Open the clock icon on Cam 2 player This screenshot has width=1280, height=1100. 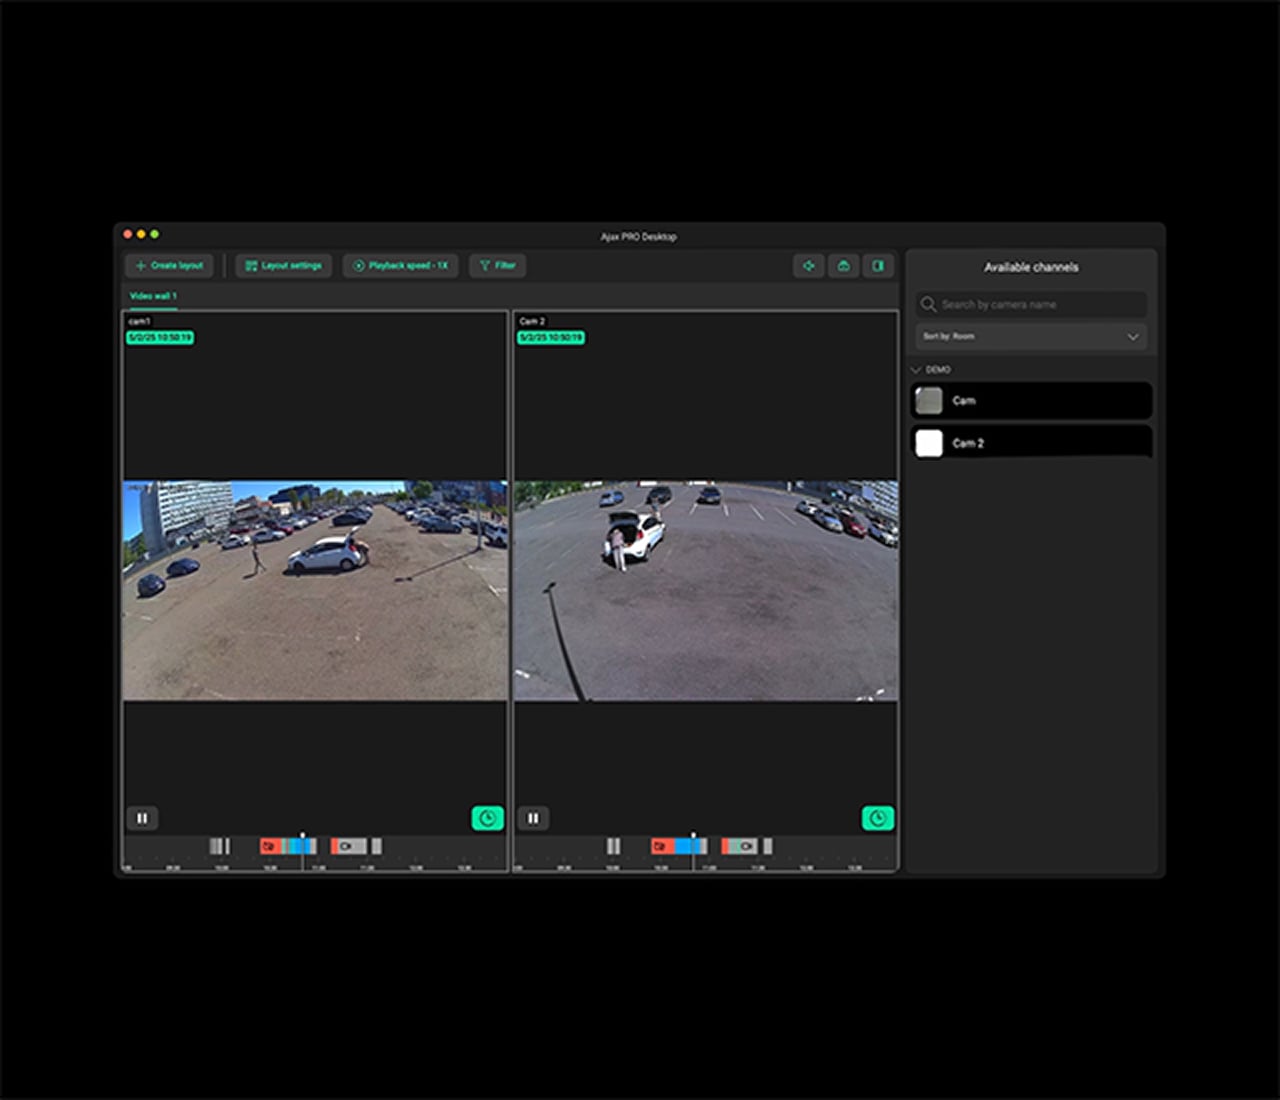(877, 818)
